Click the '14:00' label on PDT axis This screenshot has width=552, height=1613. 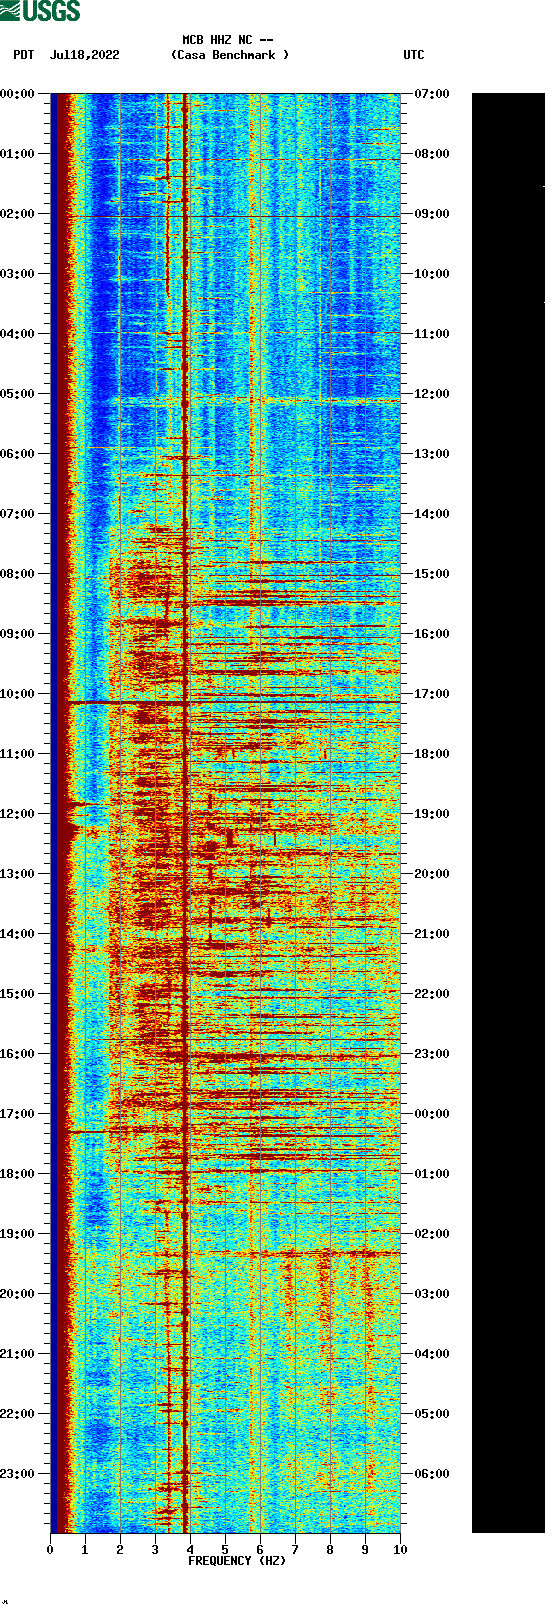[x=17, y=934]
